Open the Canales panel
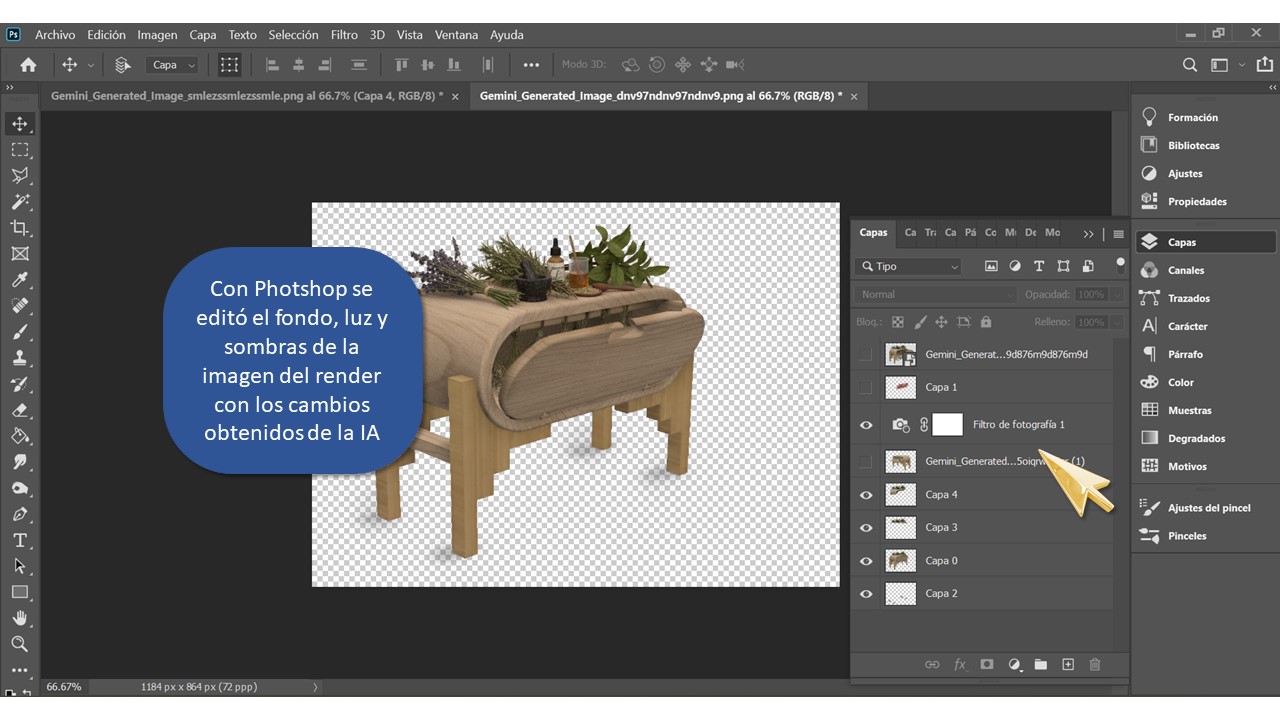The height and width of the screenshot is (720, 1280). 1186,270
